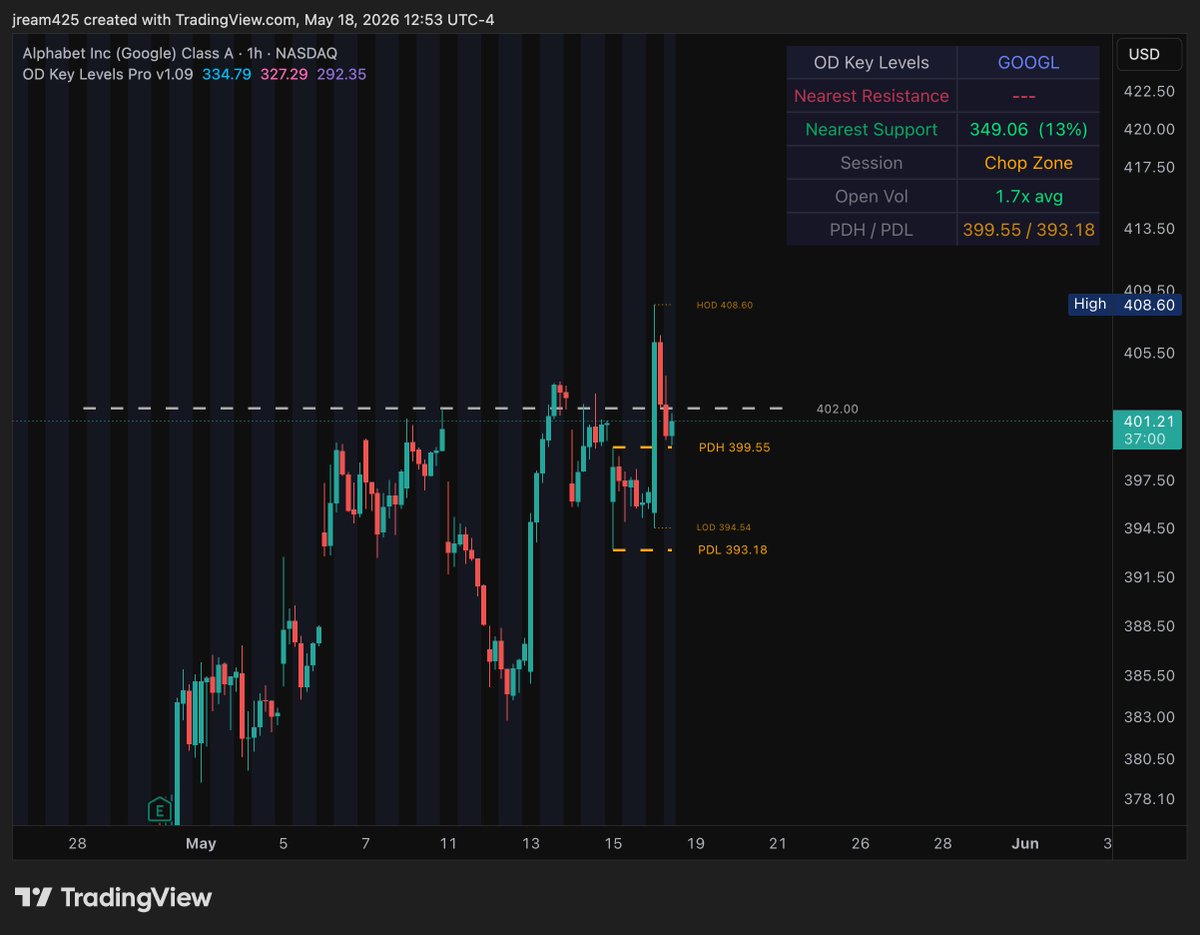Click the Nearest Support table cell
1200x935 pixels.
point(872,129)
